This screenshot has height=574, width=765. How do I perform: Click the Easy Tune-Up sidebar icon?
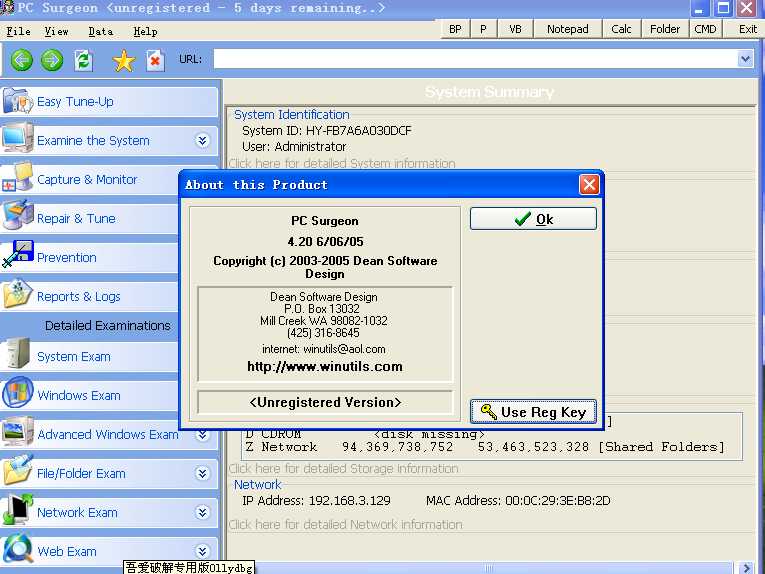coord(18,101)
